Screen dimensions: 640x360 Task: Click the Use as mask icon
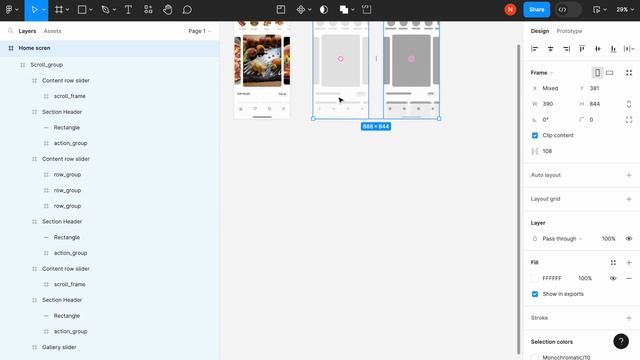324,10
